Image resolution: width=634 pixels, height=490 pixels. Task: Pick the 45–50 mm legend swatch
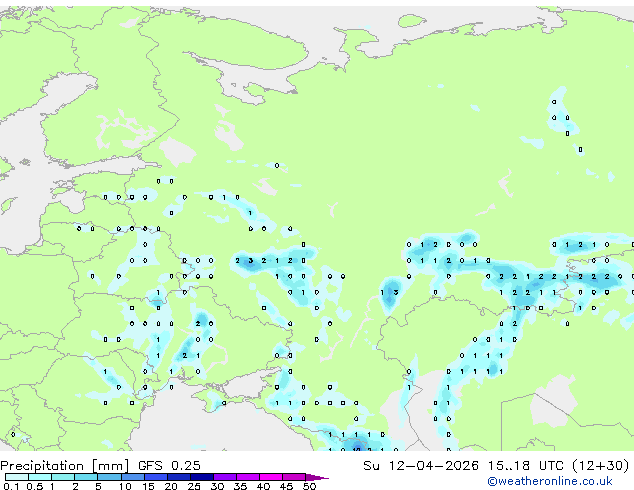coord(294,477)
